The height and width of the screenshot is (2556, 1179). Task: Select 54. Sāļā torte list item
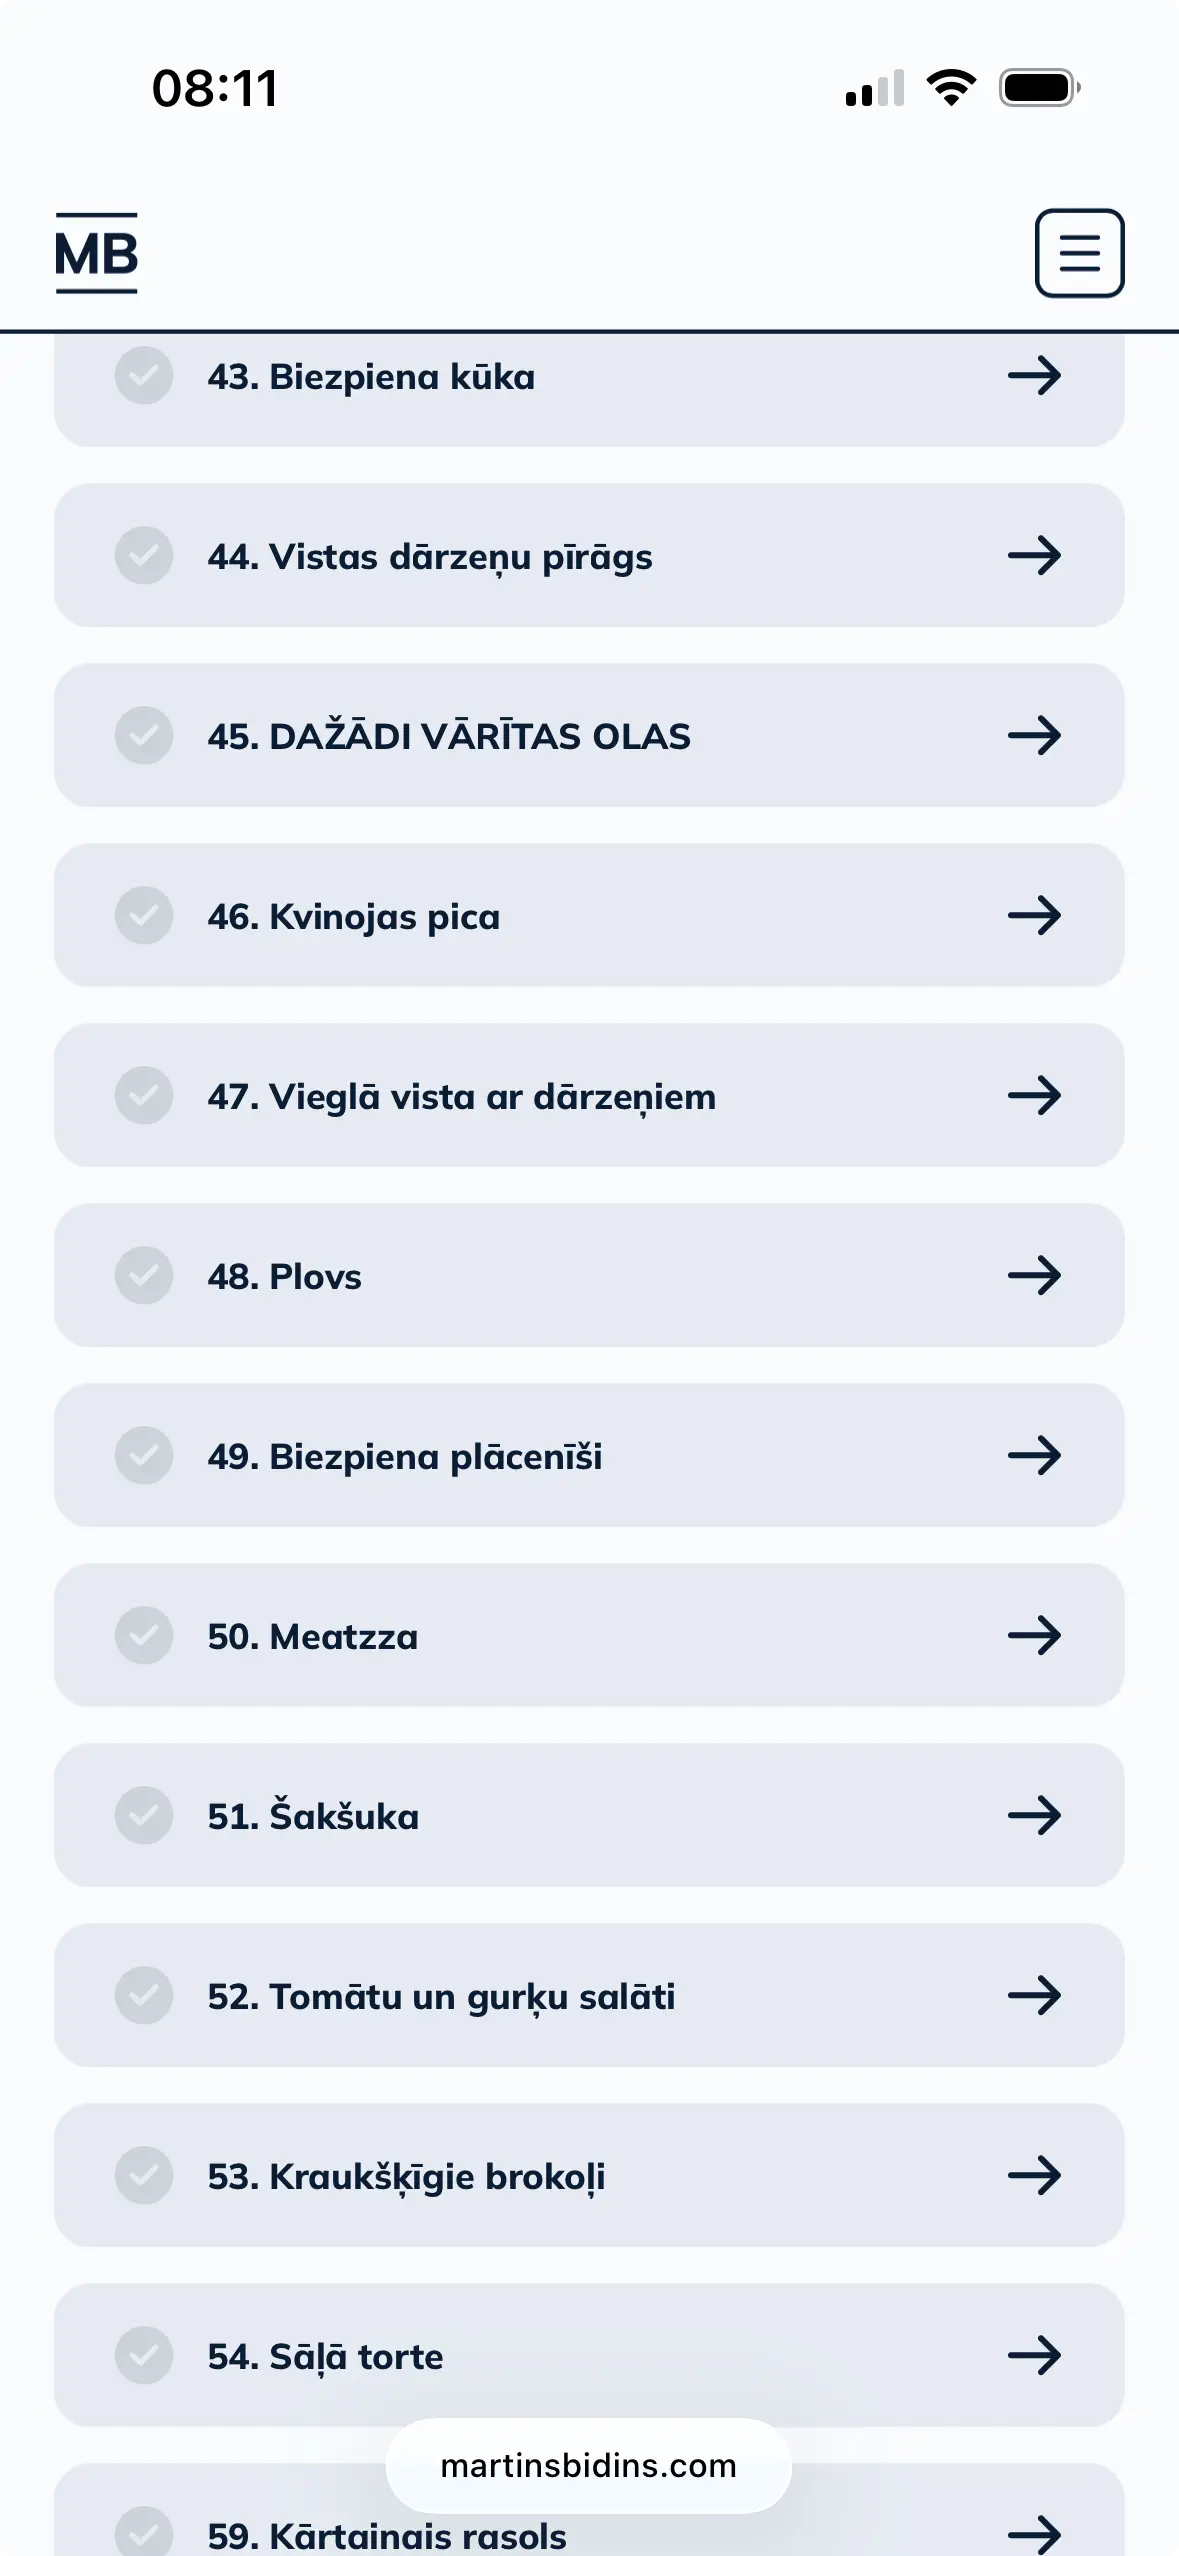click(x=325, y=2357)
